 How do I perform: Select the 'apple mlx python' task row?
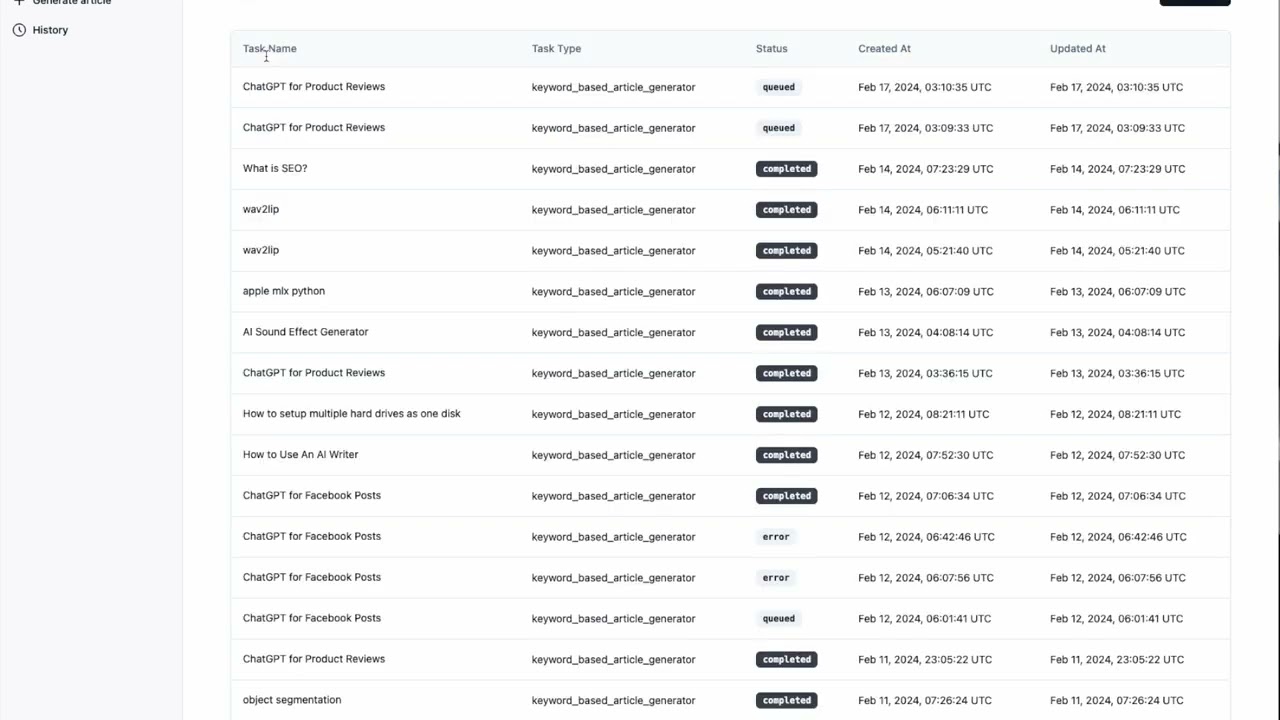(284, 291)
